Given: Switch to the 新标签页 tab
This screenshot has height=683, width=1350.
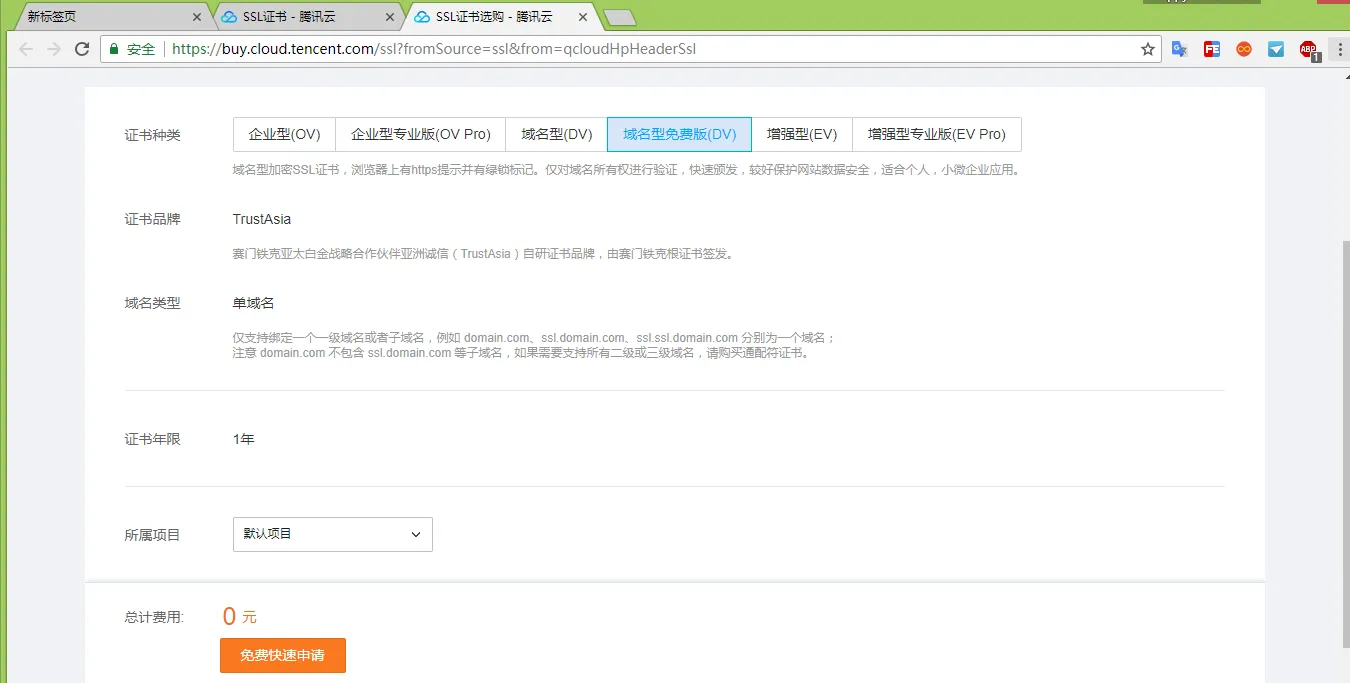Looking at the screenshot, I should [100, 17].
